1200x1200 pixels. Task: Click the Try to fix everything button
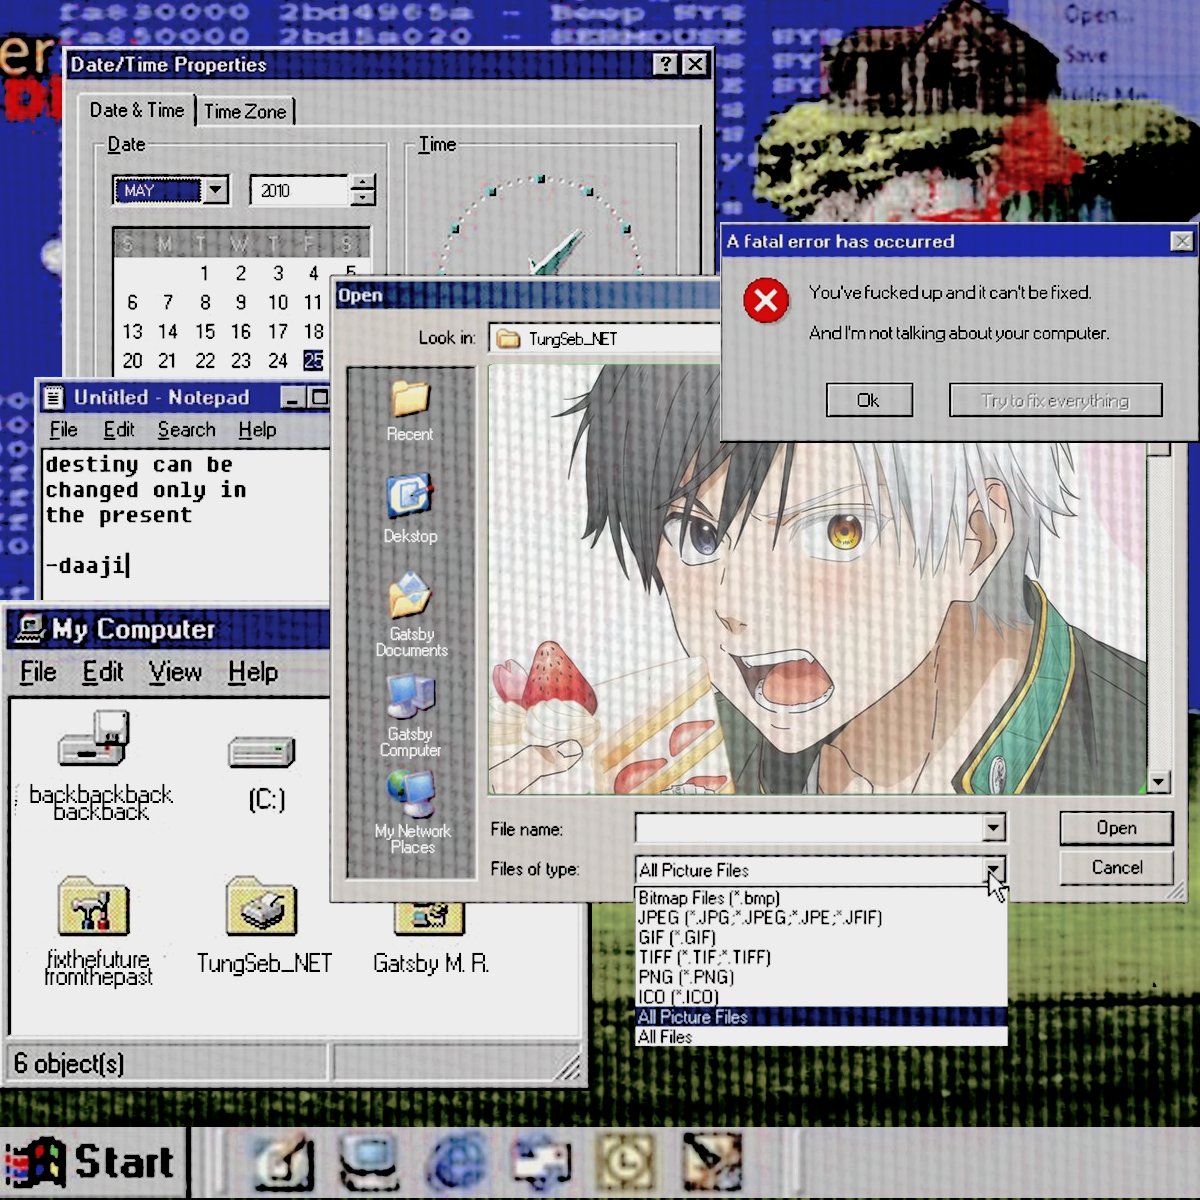pos(1055,400)
